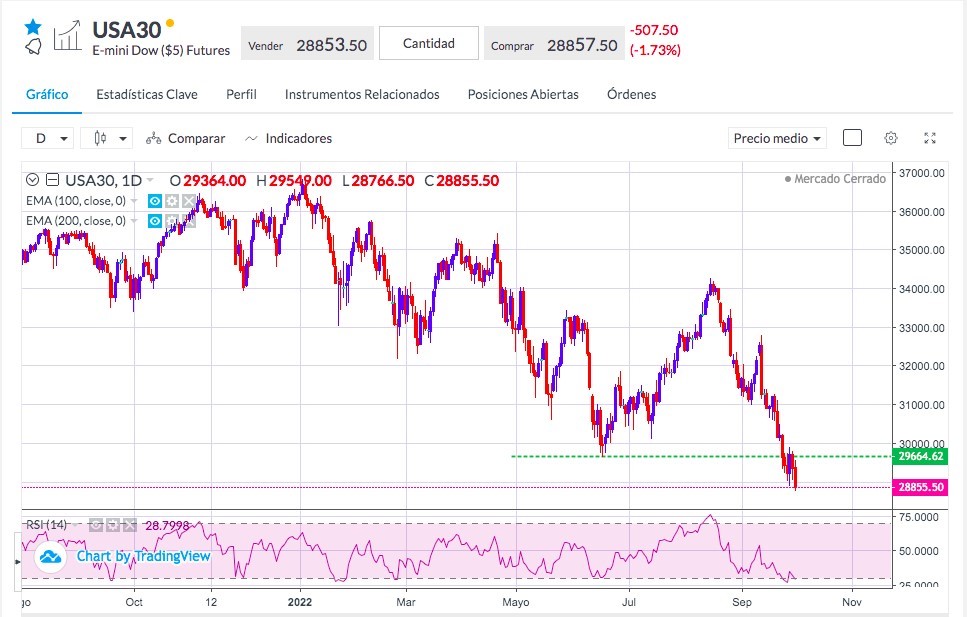Open settings for EMA (100, close, 0)

(x=172, y=201)
